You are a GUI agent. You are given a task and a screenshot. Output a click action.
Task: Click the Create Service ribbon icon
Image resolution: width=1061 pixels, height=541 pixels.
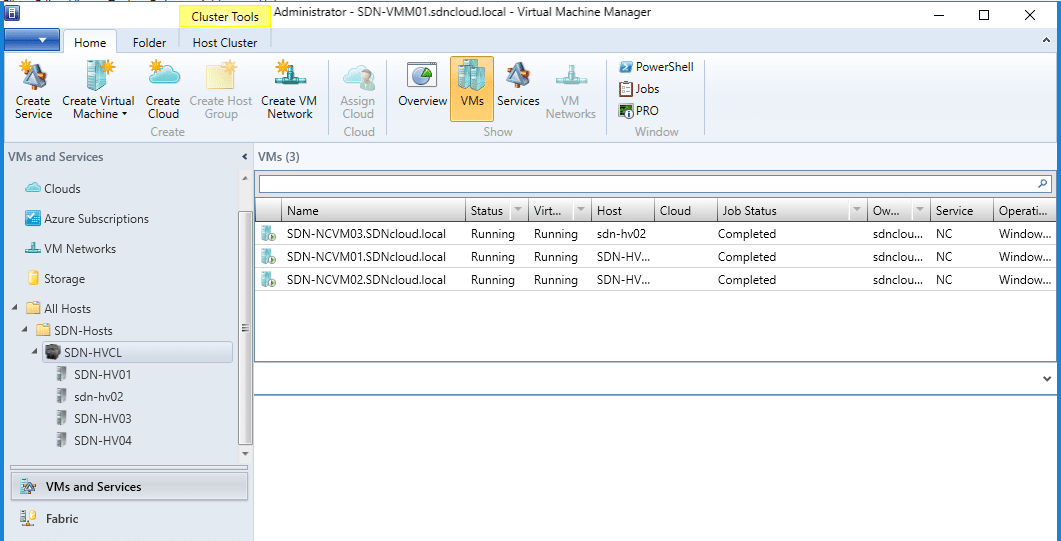pyautogui.click(x=33, y=90)
